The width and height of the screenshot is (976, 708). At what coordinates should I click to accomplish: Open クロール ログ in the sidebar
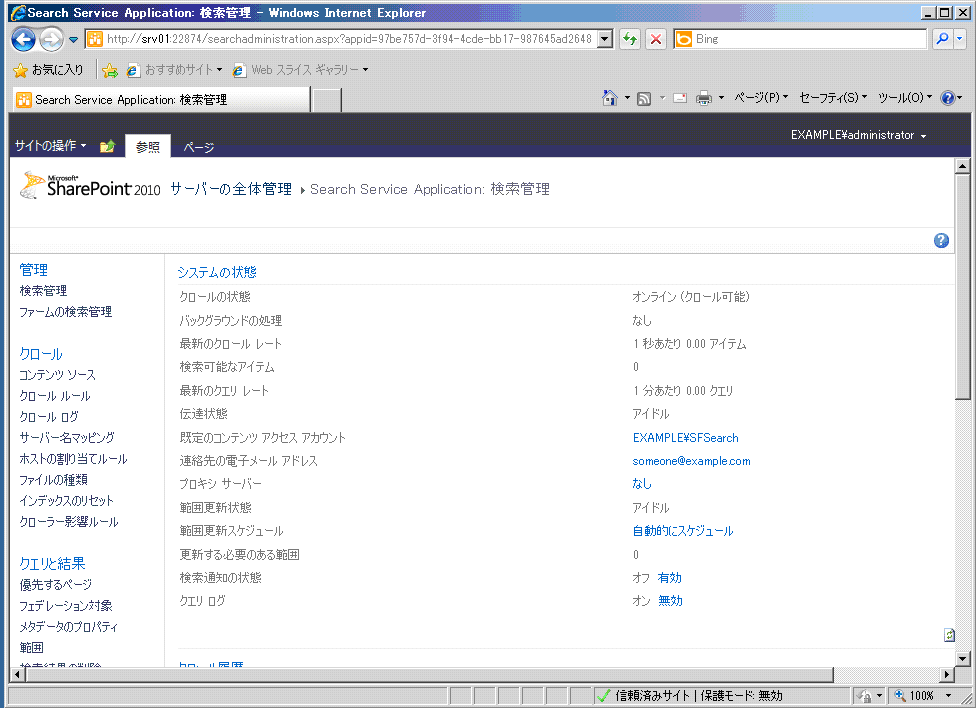point(49,417)
